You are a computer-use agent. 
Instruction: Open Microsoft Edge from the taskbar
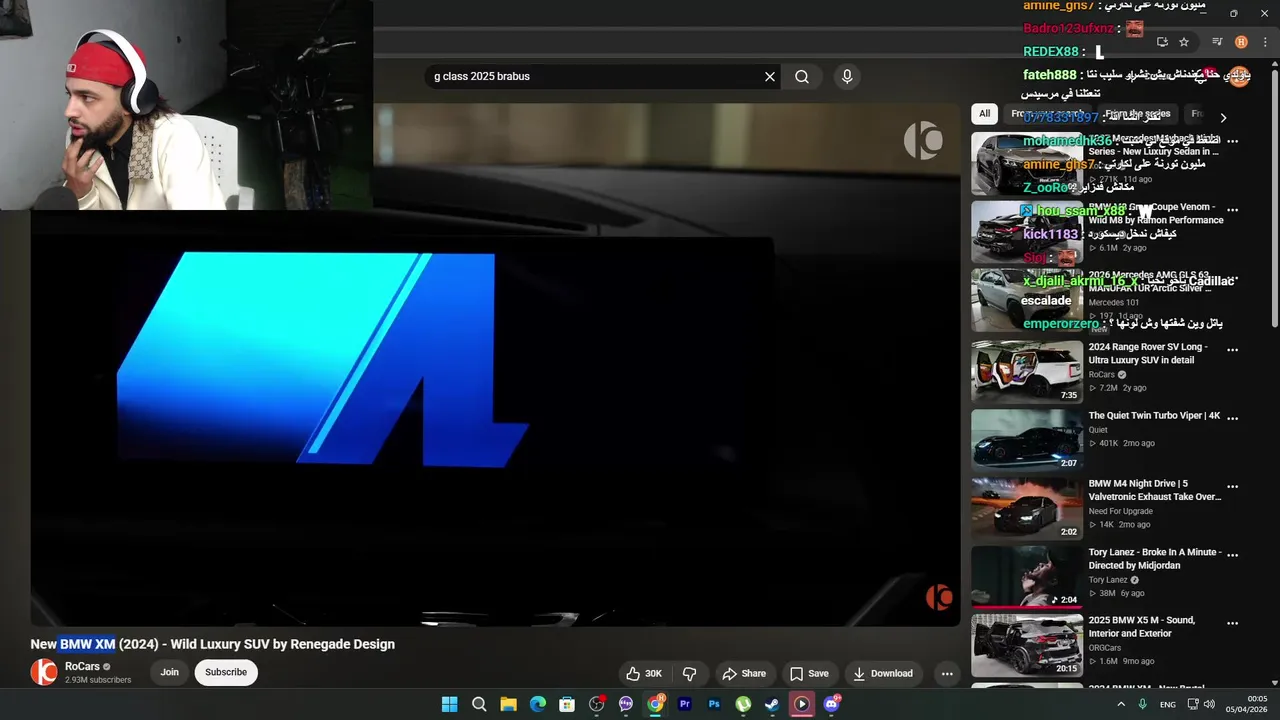click(538, 704)
